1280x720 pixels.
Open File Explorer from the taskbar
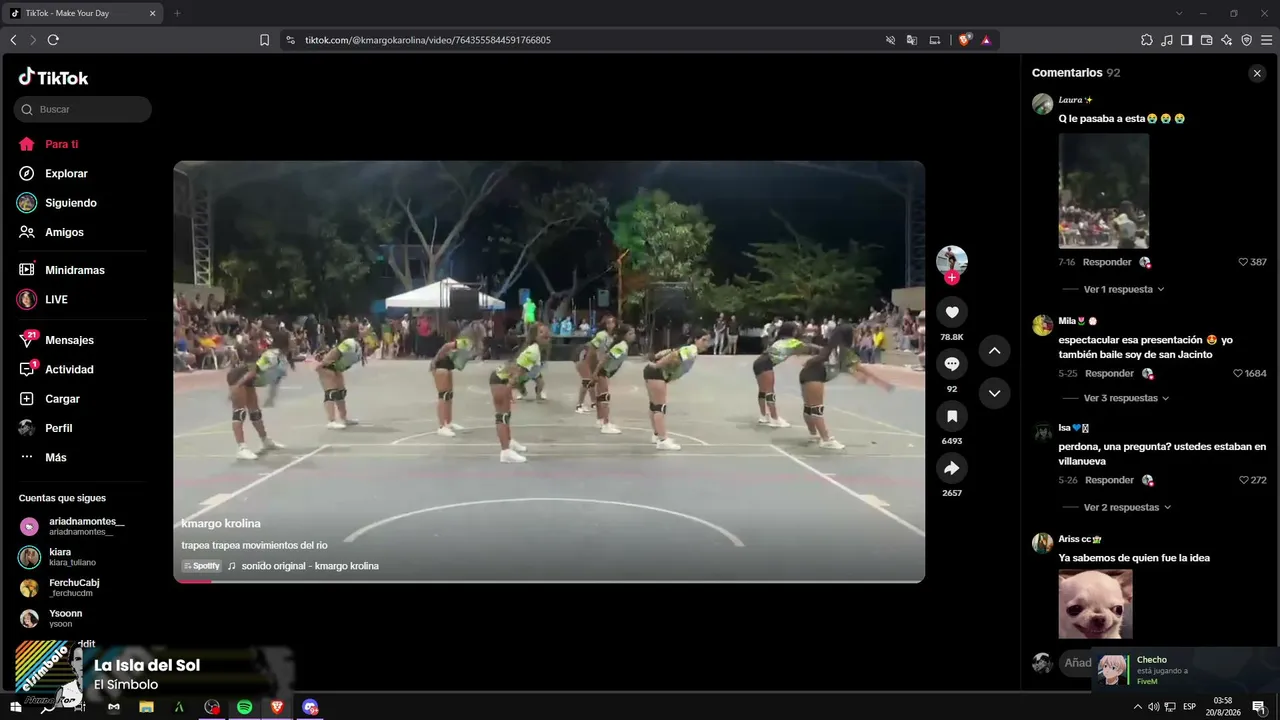point(146,707)
